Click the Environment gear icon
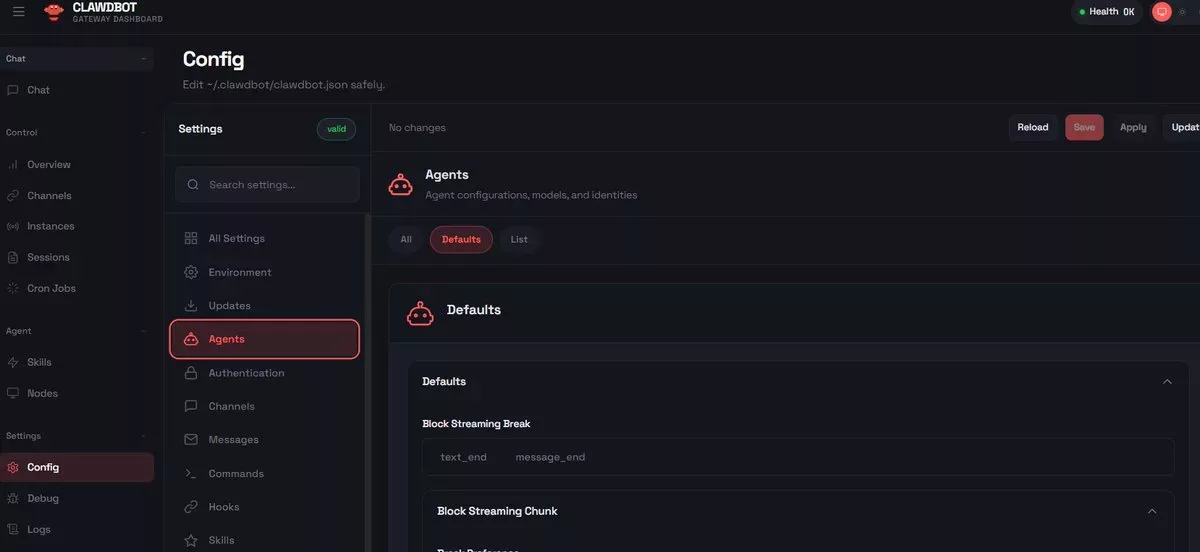 (x=191, y=272)
